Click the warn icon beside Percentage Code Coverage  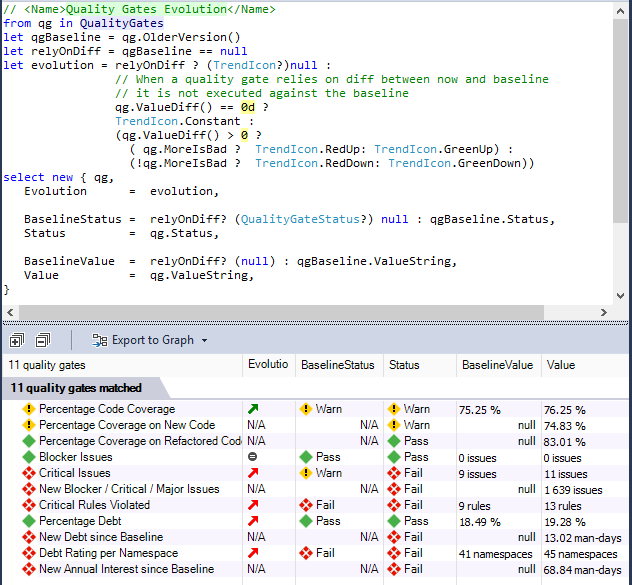click(29, 409)
